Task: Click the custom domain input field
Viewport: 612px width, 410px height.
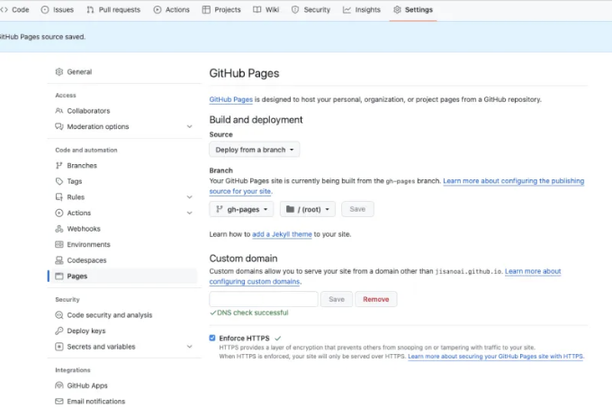Action: (264, 299)
